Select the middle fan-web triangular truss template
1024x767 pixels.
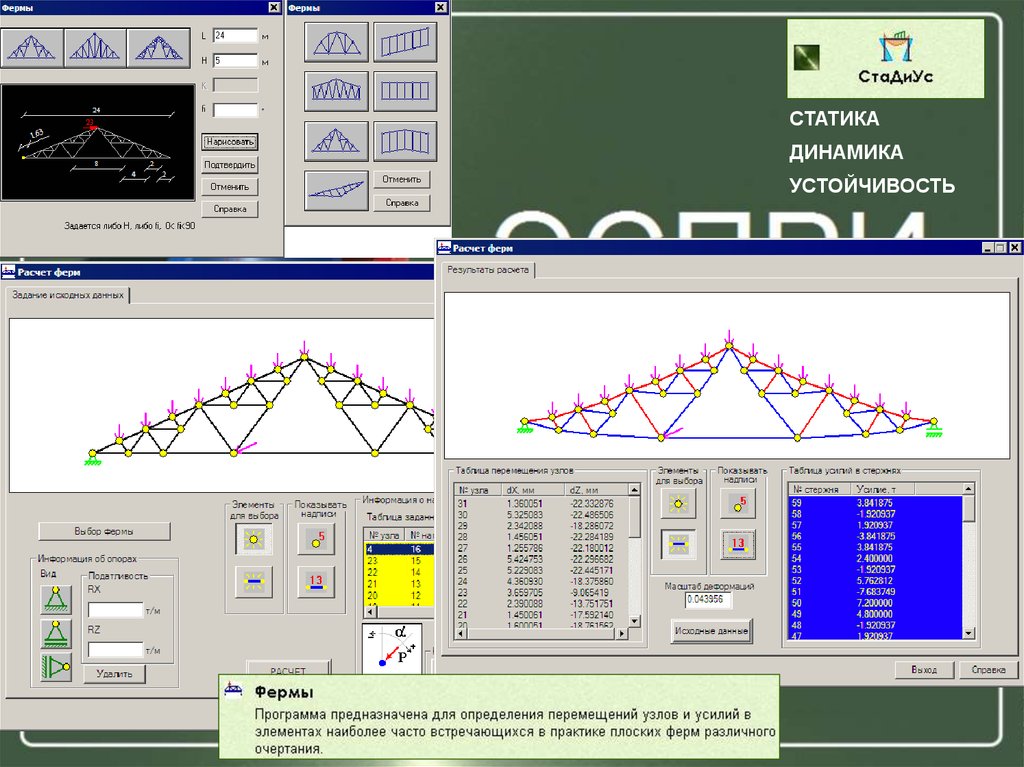[96, 47]
